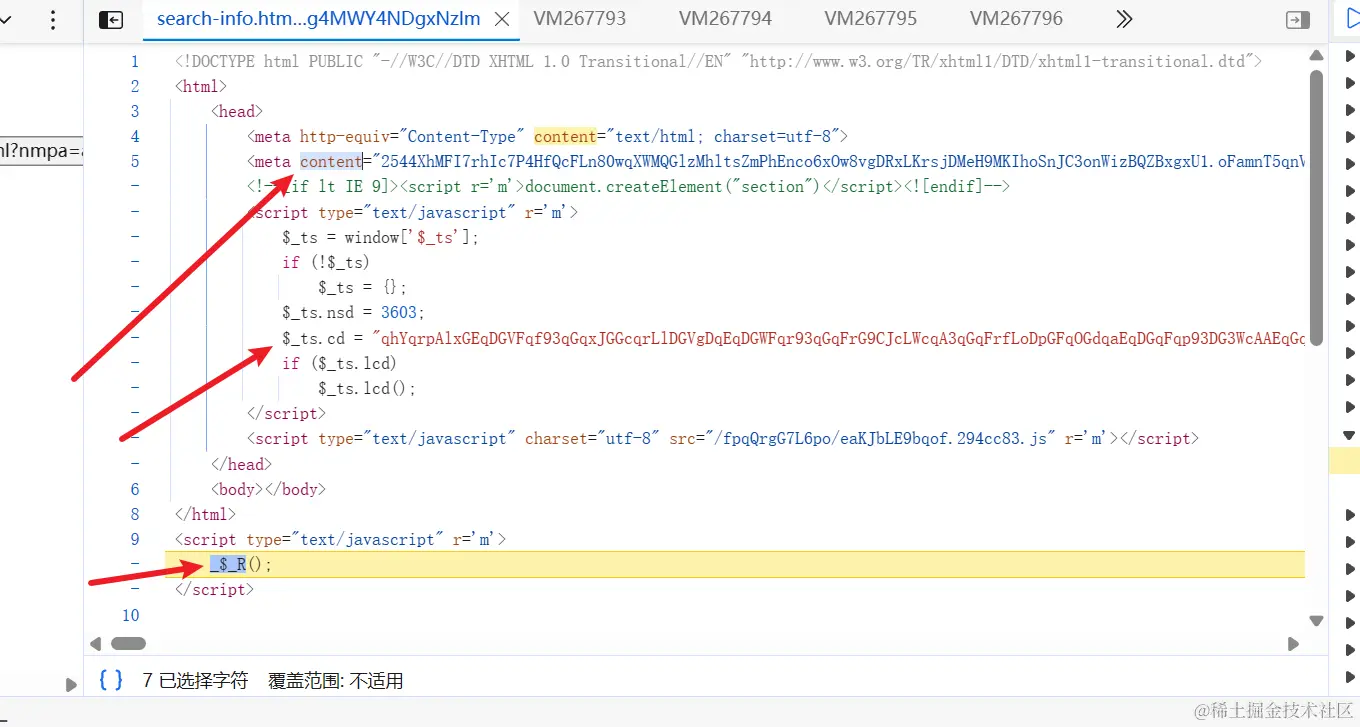1360x727 pixels.
Task: Click the "$_ts = window['$_ts'];" line
Action: (381, 237)
